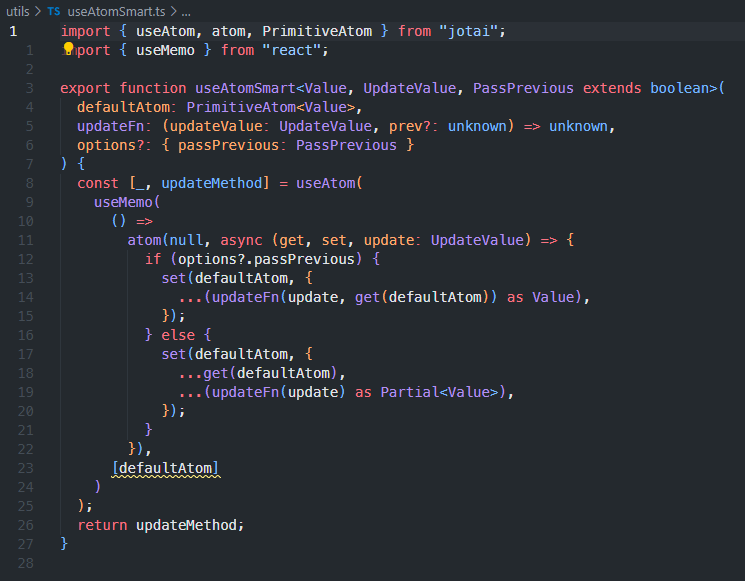
Task: Click 'options?.passPrevious' in if condition
Action: point(266,259)
